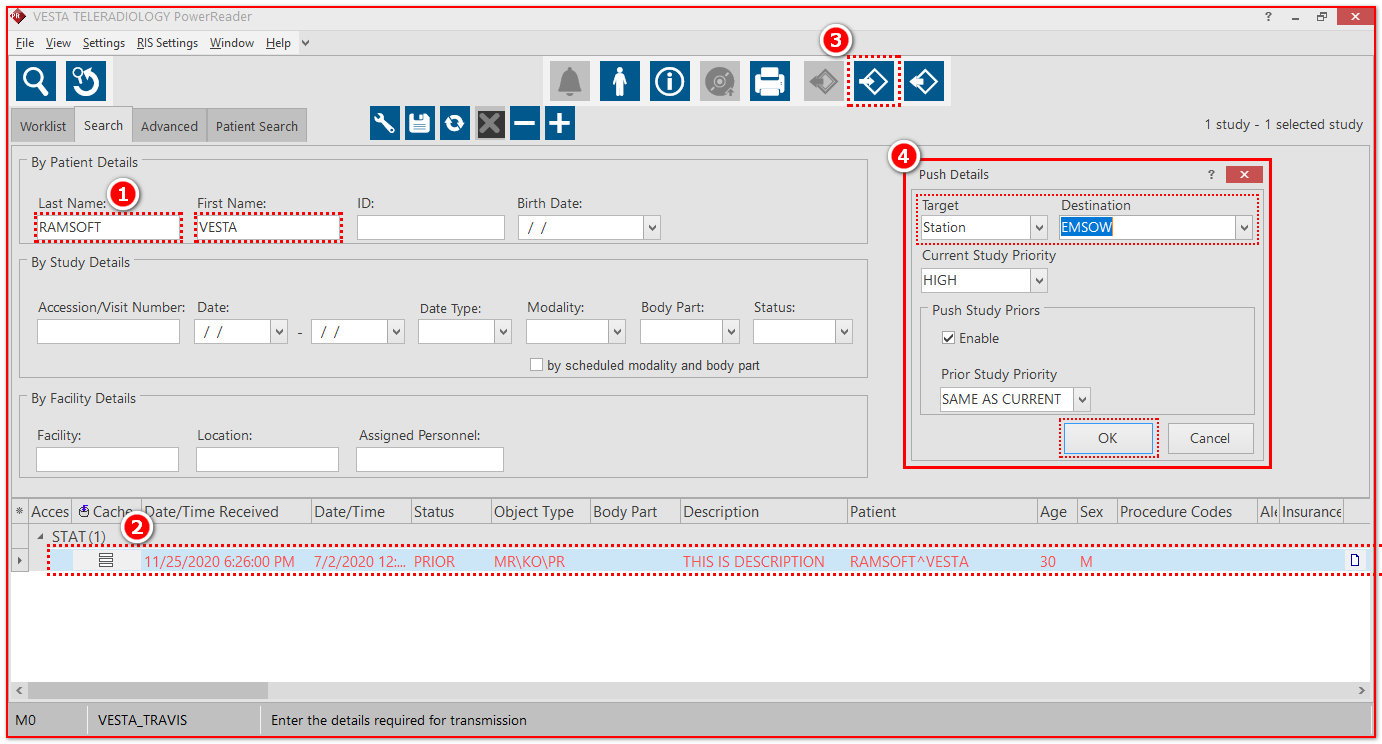
Task: Switch to the Advanced tab
Action: 169,126
